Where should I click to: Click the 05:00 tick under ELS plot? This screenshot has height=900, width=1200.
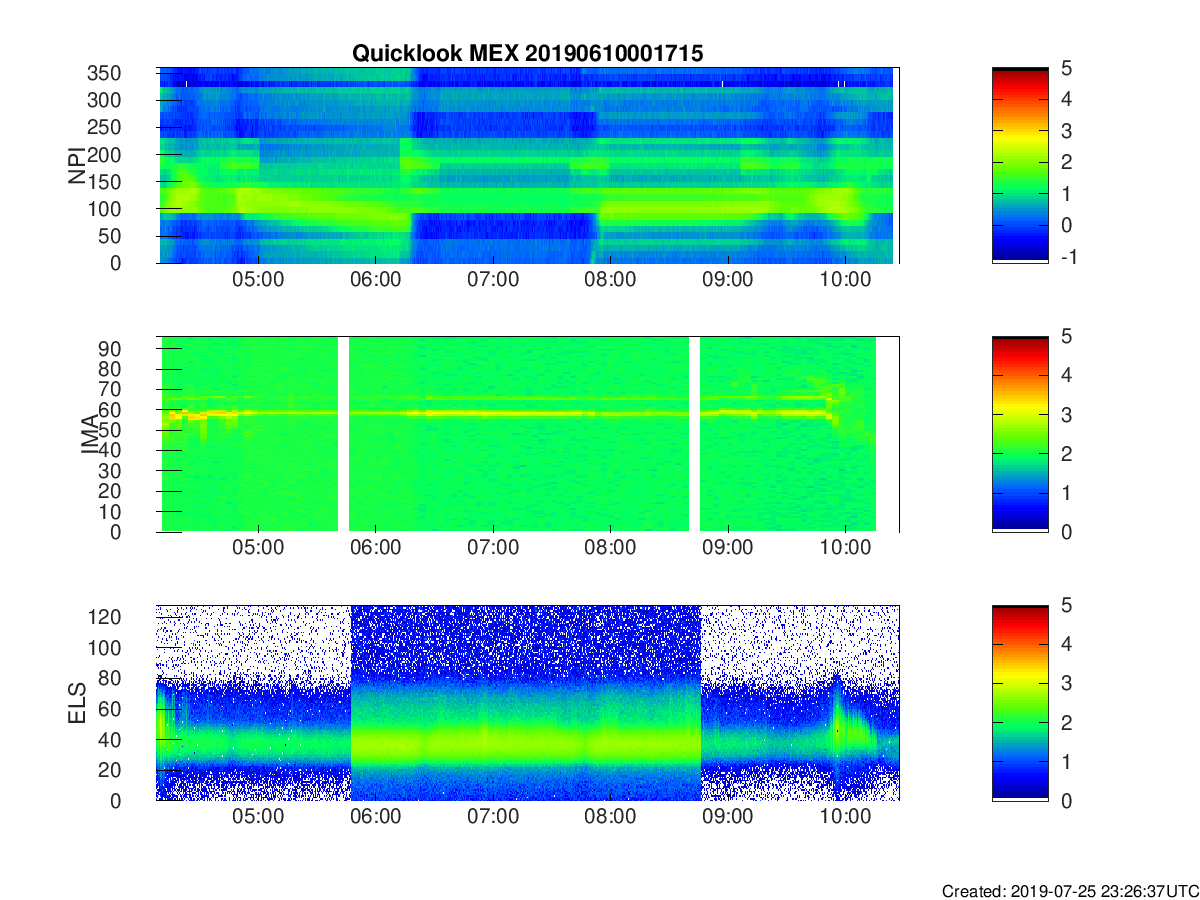[x=259, y=819]
